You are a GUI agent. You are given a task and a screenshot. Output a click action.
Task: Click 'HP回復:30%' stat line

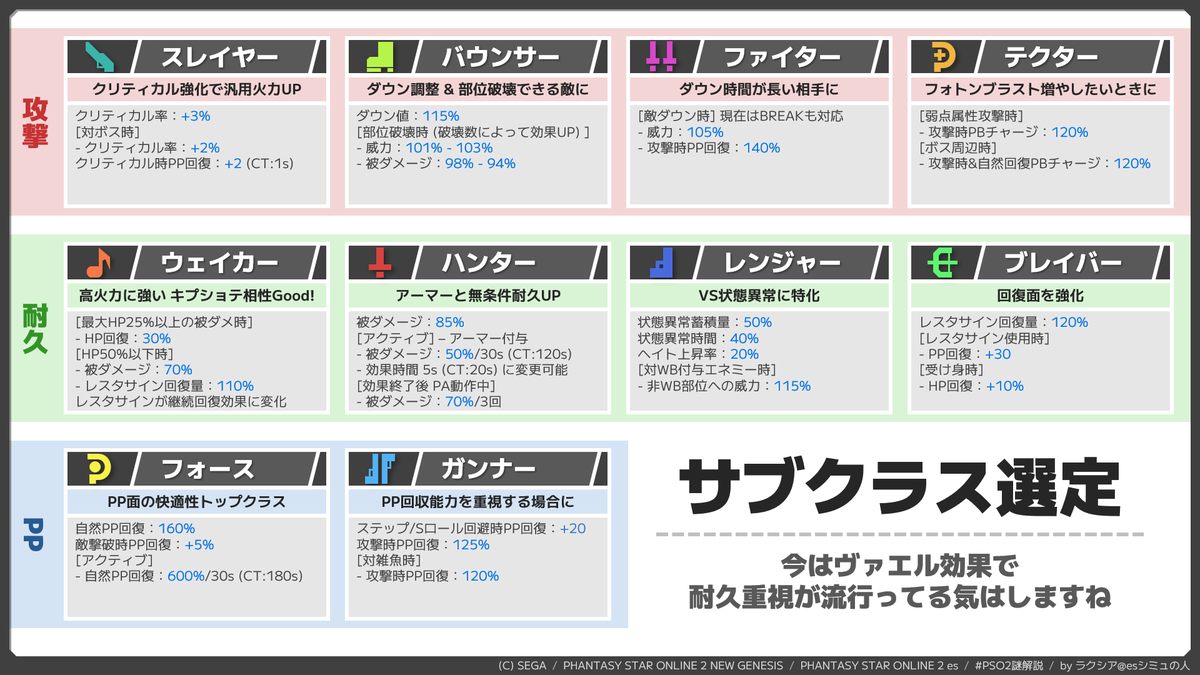122,338
